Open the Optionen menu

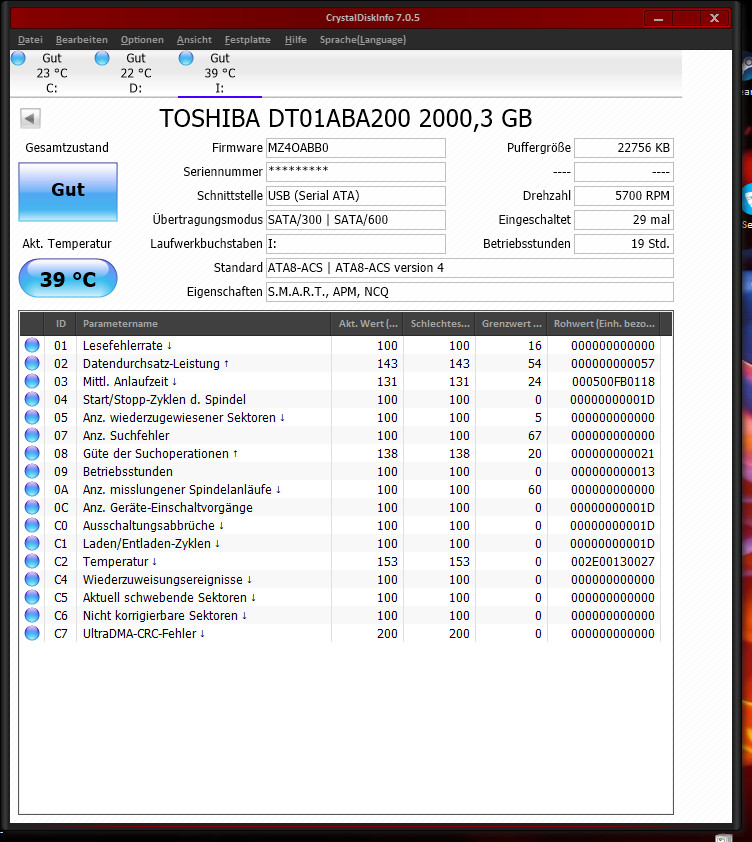142,40
